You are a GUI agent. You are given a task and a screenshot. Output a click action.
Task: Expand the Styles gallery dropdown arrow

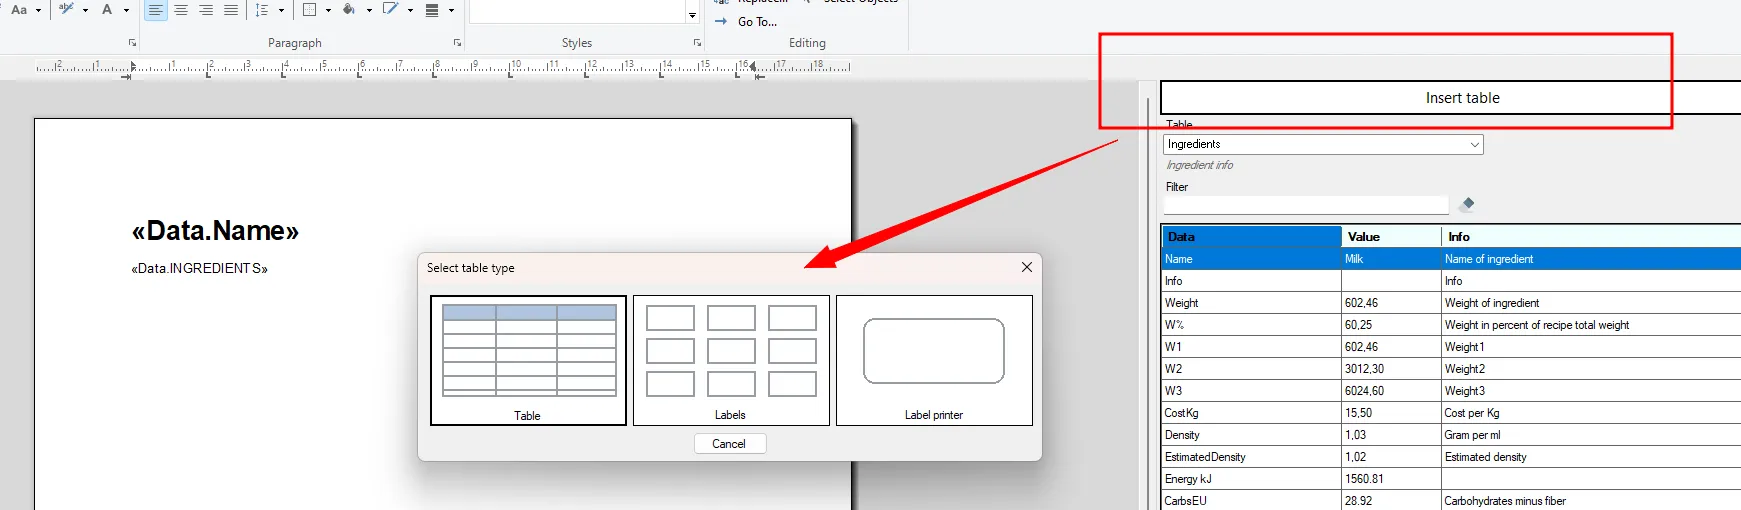point(692,15)
